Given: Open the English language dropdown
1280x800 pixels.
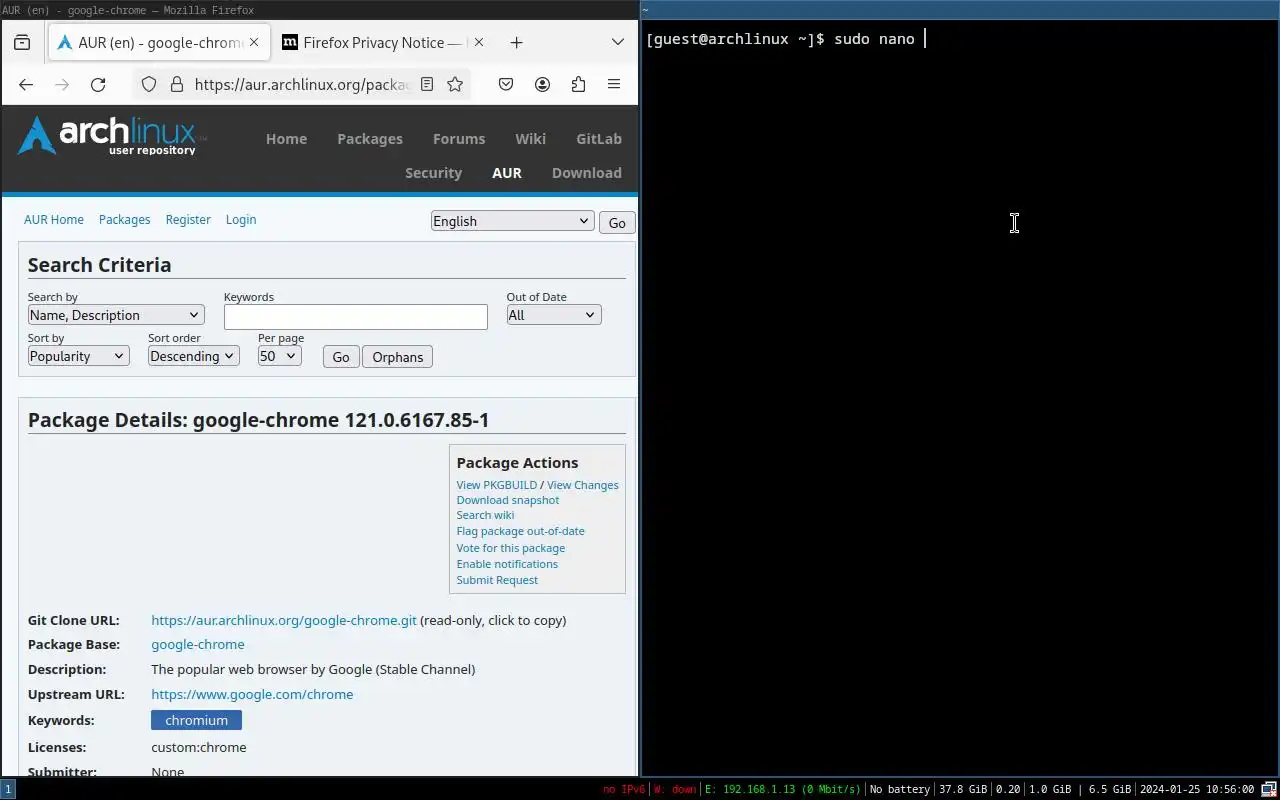Looking at the screenshot, I should tap(513, 221).
